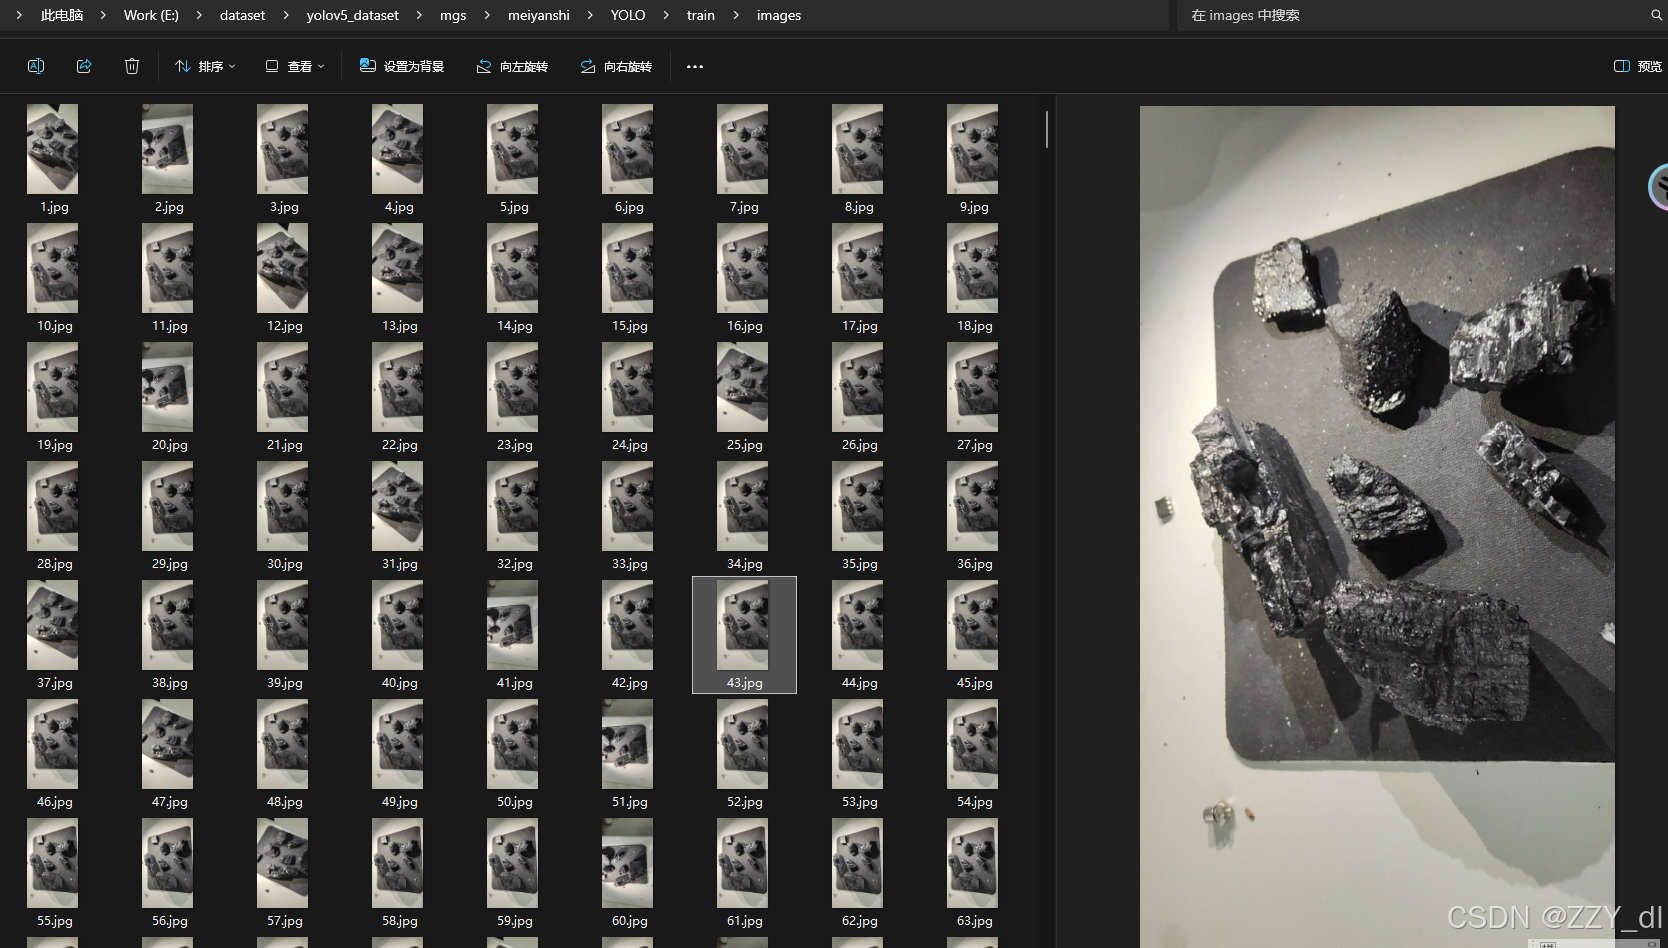The image size is (1668, 948).
Task: Expand chevron after meiyanshi in breadcrumb
Action: click(x=590, y=15)
